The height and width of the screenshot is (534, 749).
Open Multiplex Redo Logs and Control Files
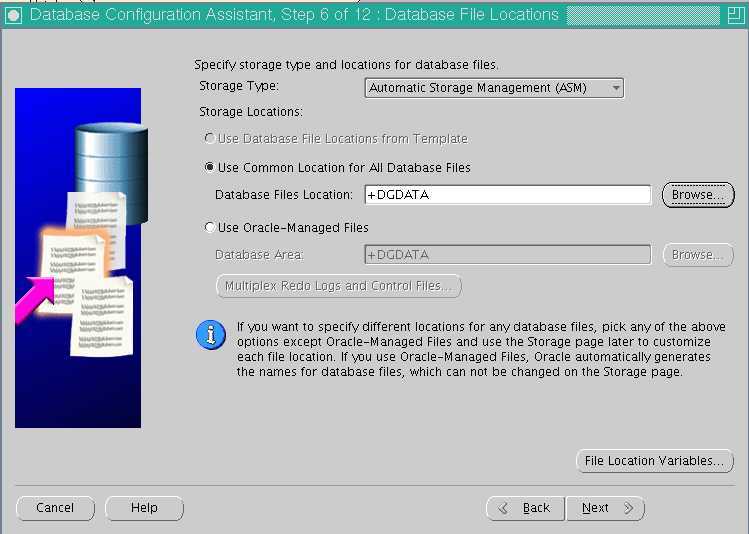click(339, 286)
